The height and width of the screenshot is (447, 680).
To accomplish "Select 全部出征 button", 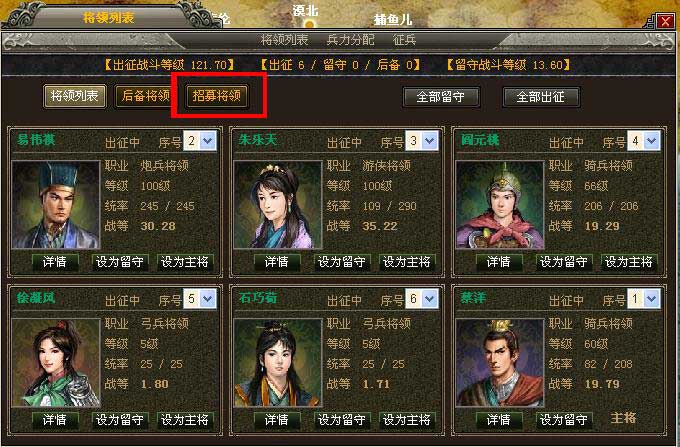I will [541, 97].
